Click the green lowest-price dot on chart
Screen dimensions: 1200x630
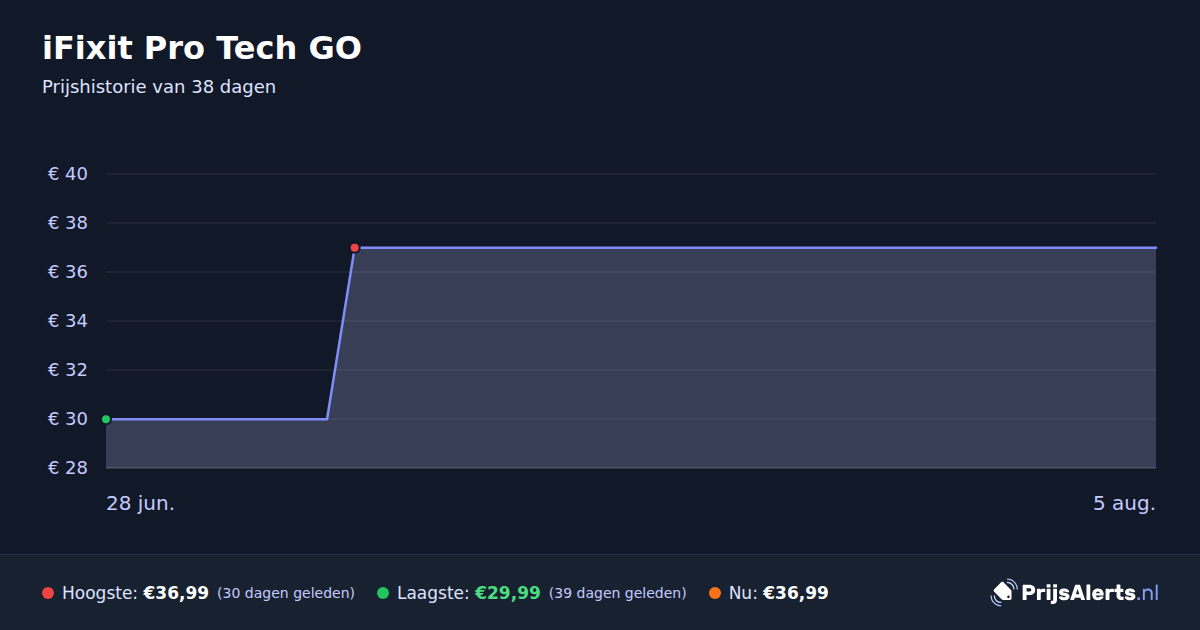coord(106,419)
